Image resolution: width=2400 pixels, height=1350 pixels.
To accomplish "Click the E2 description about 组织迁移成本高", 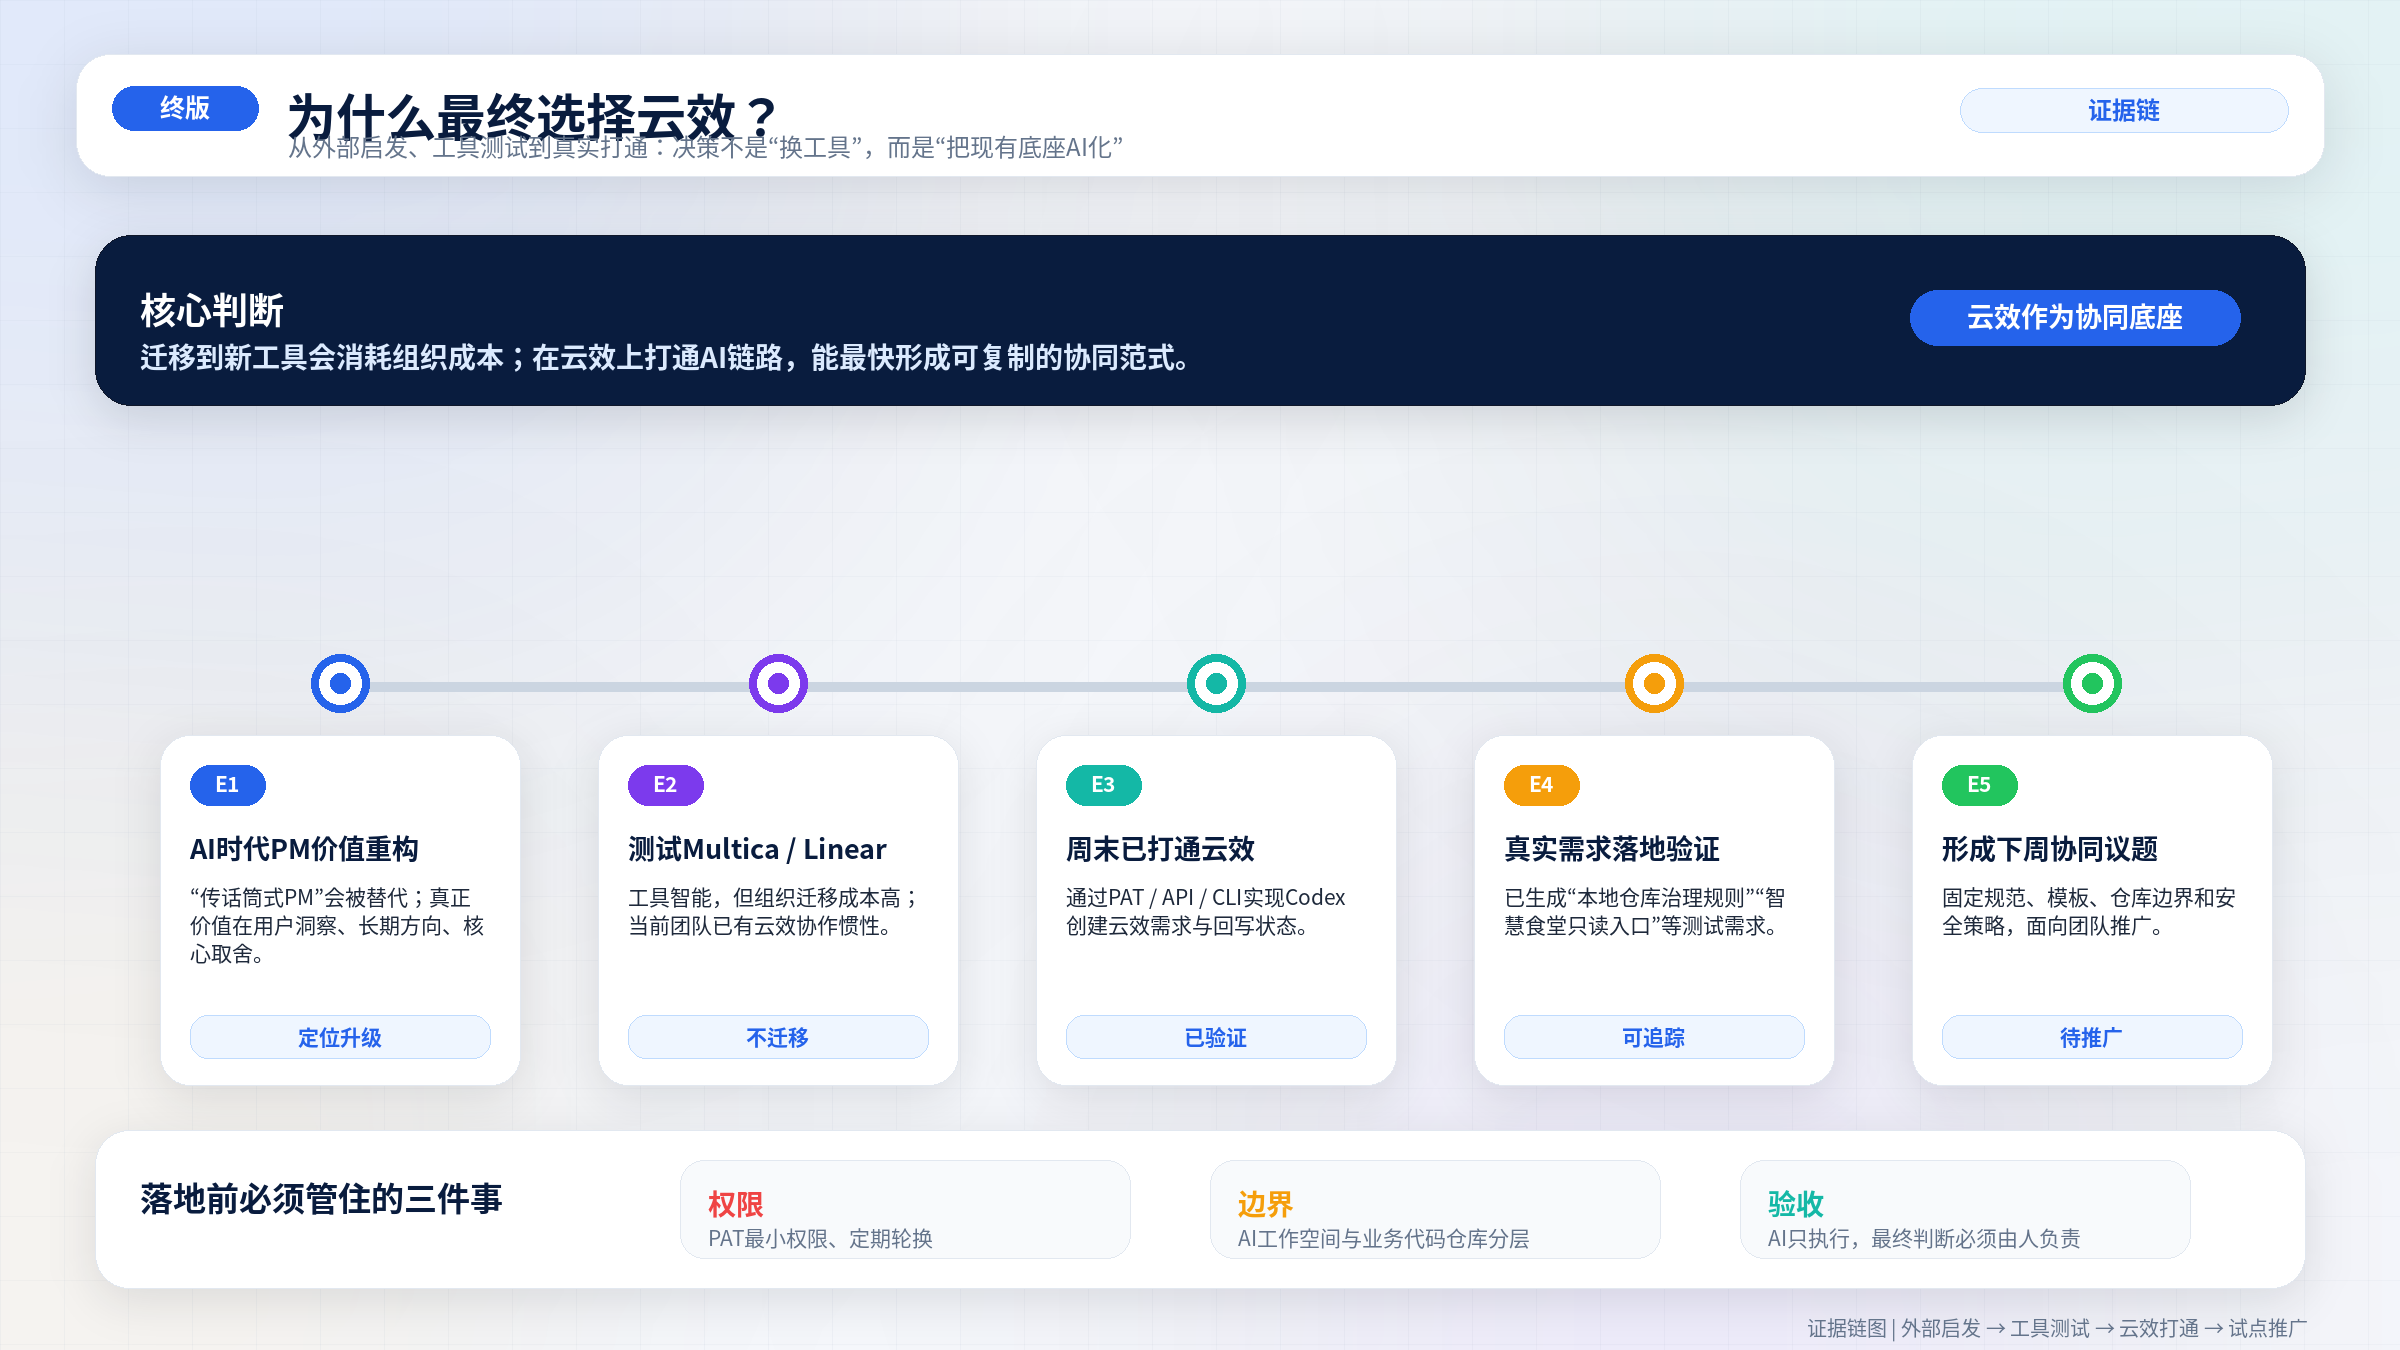I will (x=774, y=912).
